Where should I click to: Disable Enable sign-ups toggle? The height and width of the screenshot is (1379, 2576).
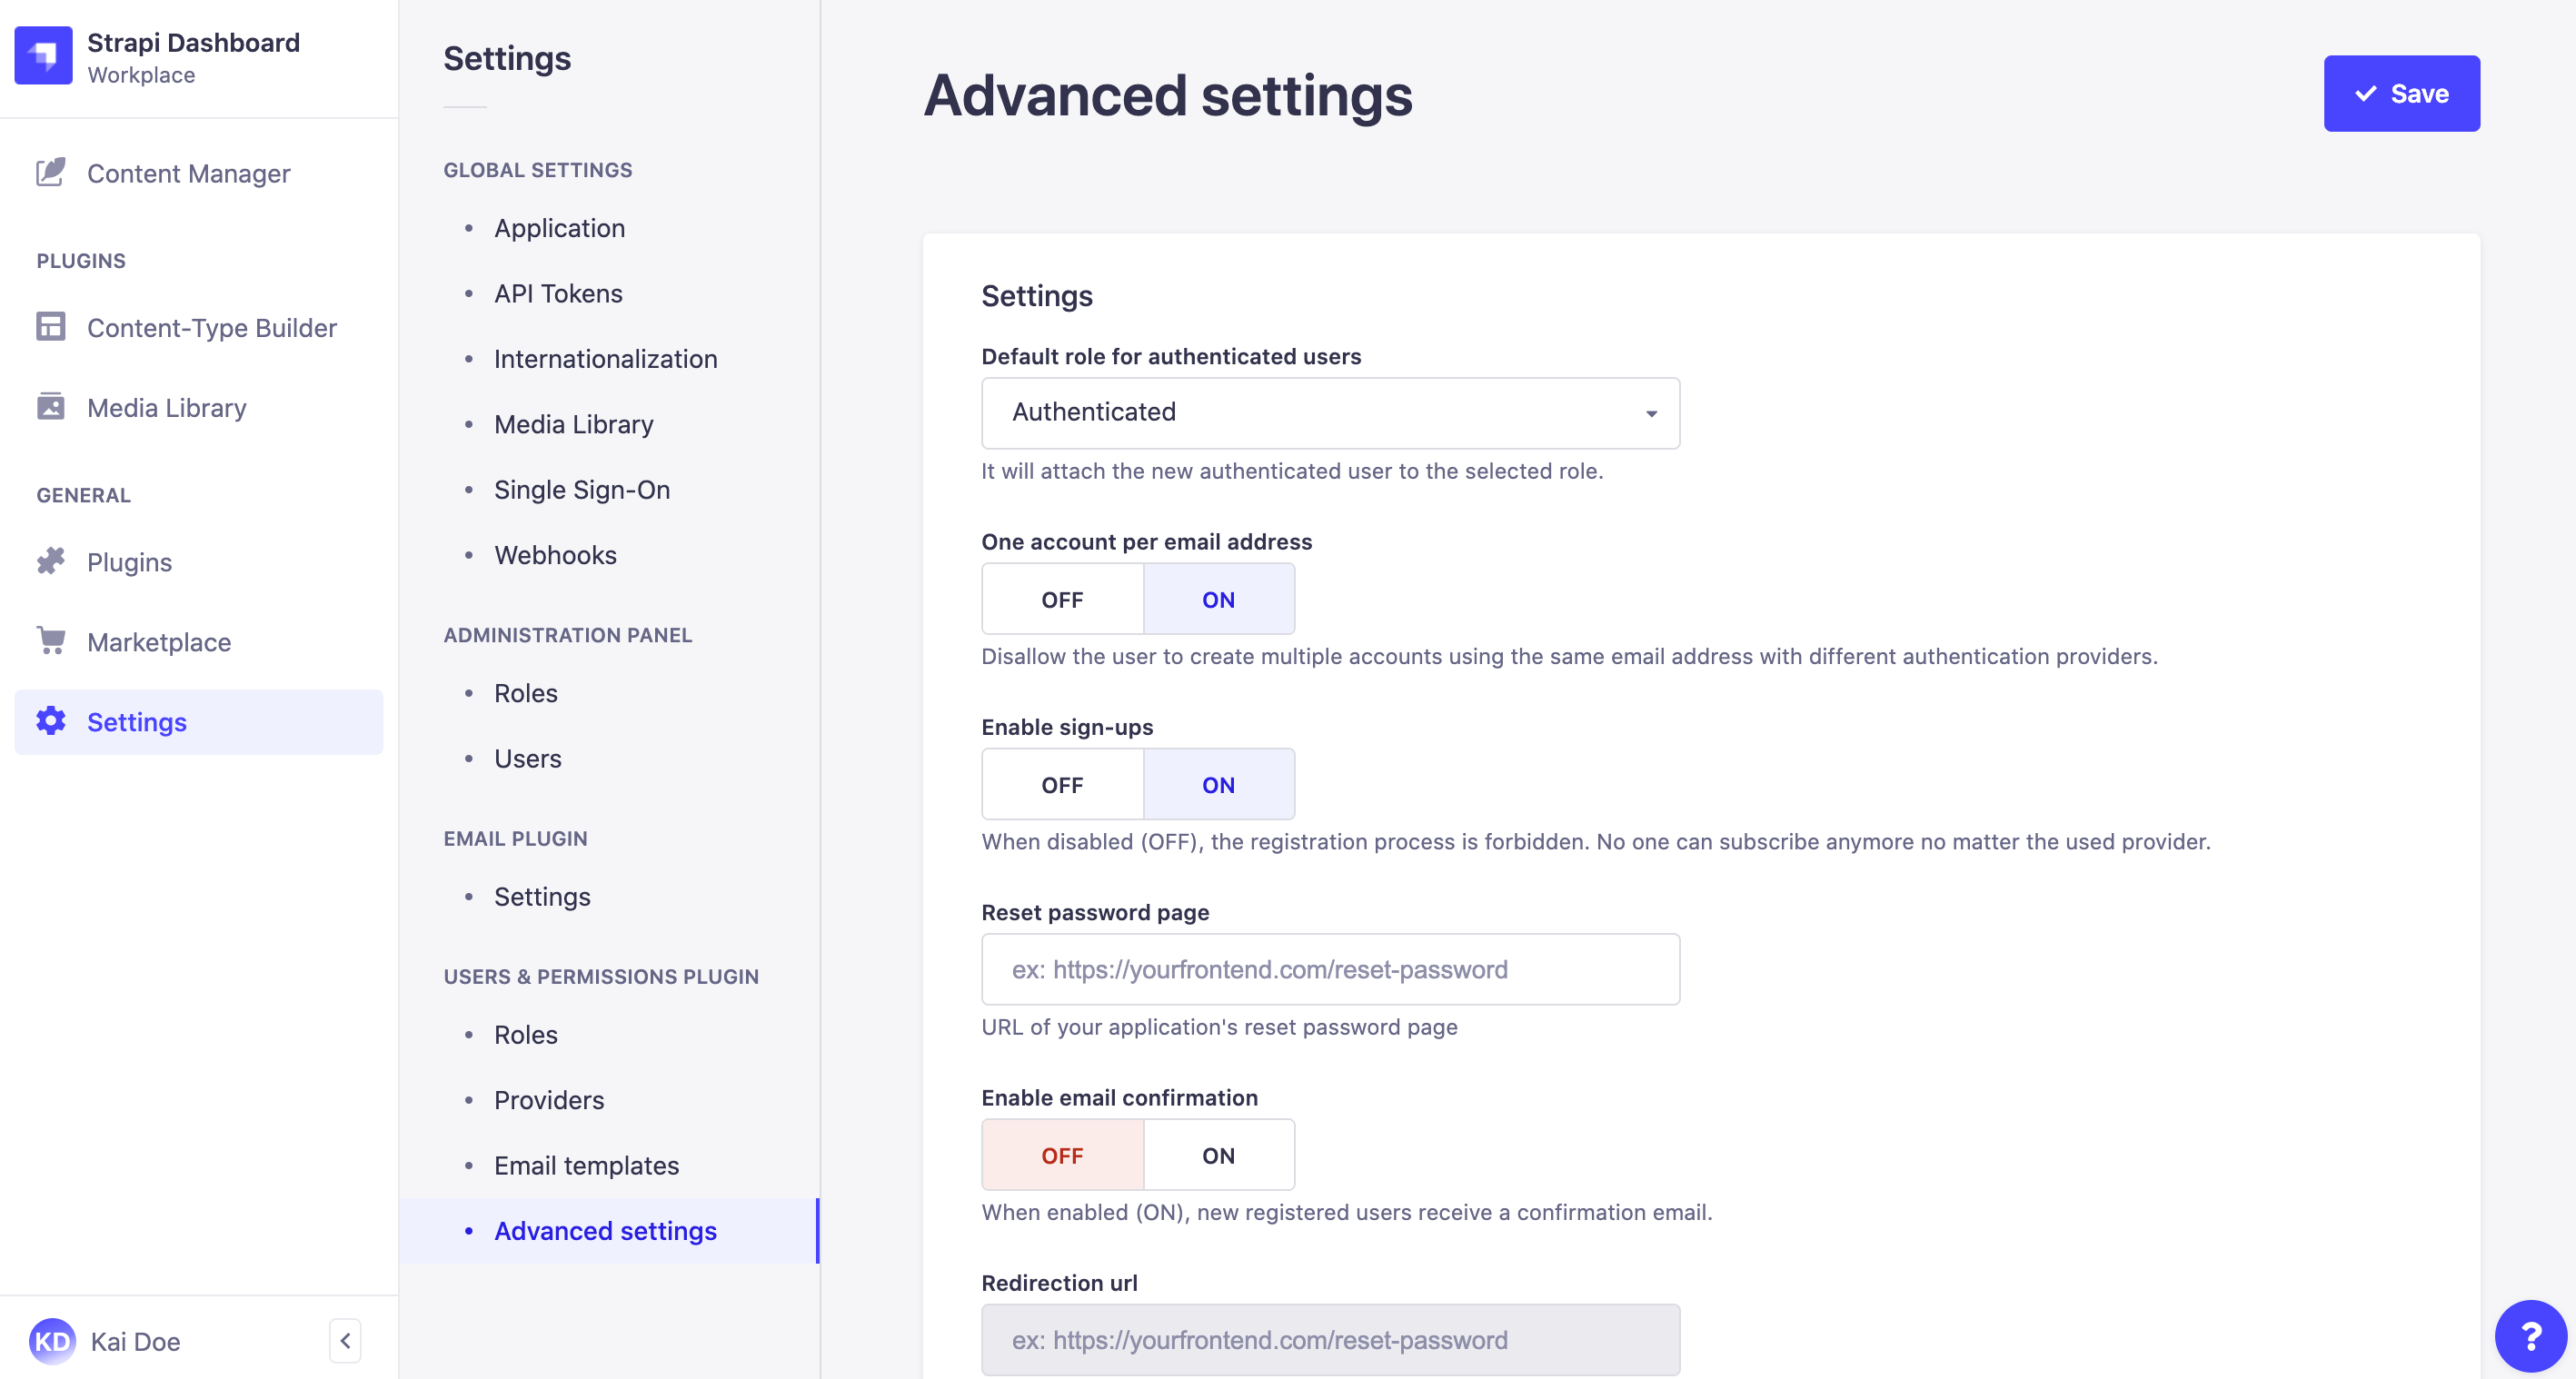click(x=1061, y=783)
